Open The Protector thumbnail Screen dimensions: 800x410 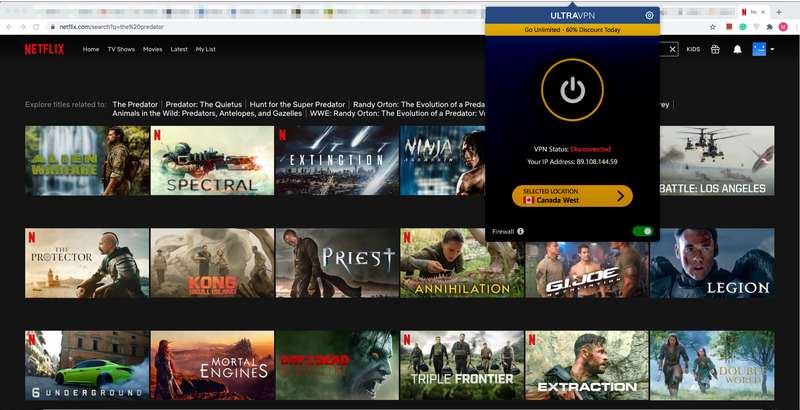tap(87, 263)
